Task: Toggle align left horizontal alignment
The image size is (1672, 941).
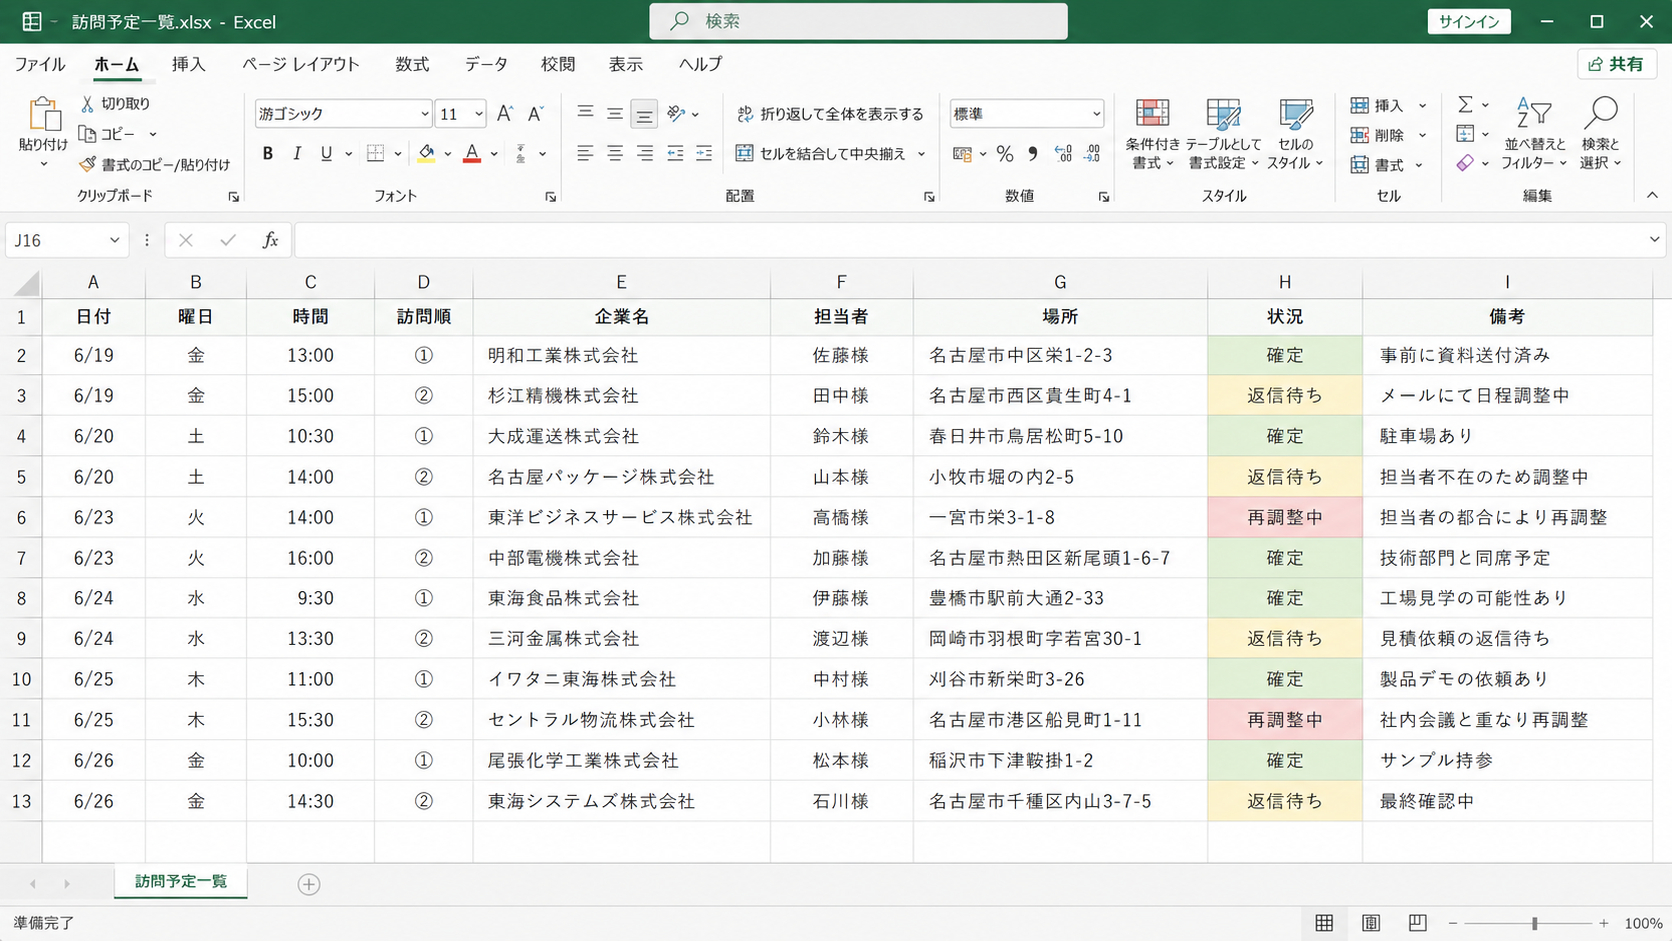Action: pyautogui.click(x=585, y=153)
